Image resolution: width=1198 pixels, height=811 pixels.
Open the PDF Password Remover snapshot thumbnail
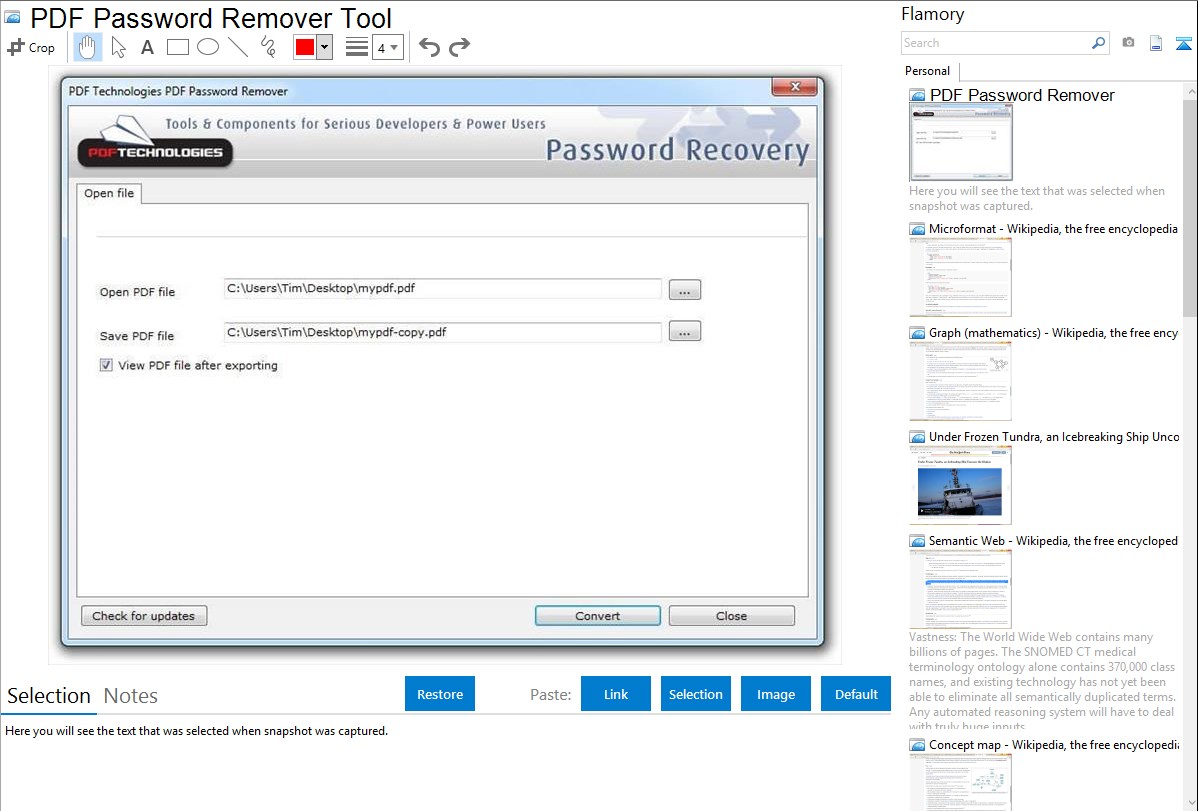960,142
